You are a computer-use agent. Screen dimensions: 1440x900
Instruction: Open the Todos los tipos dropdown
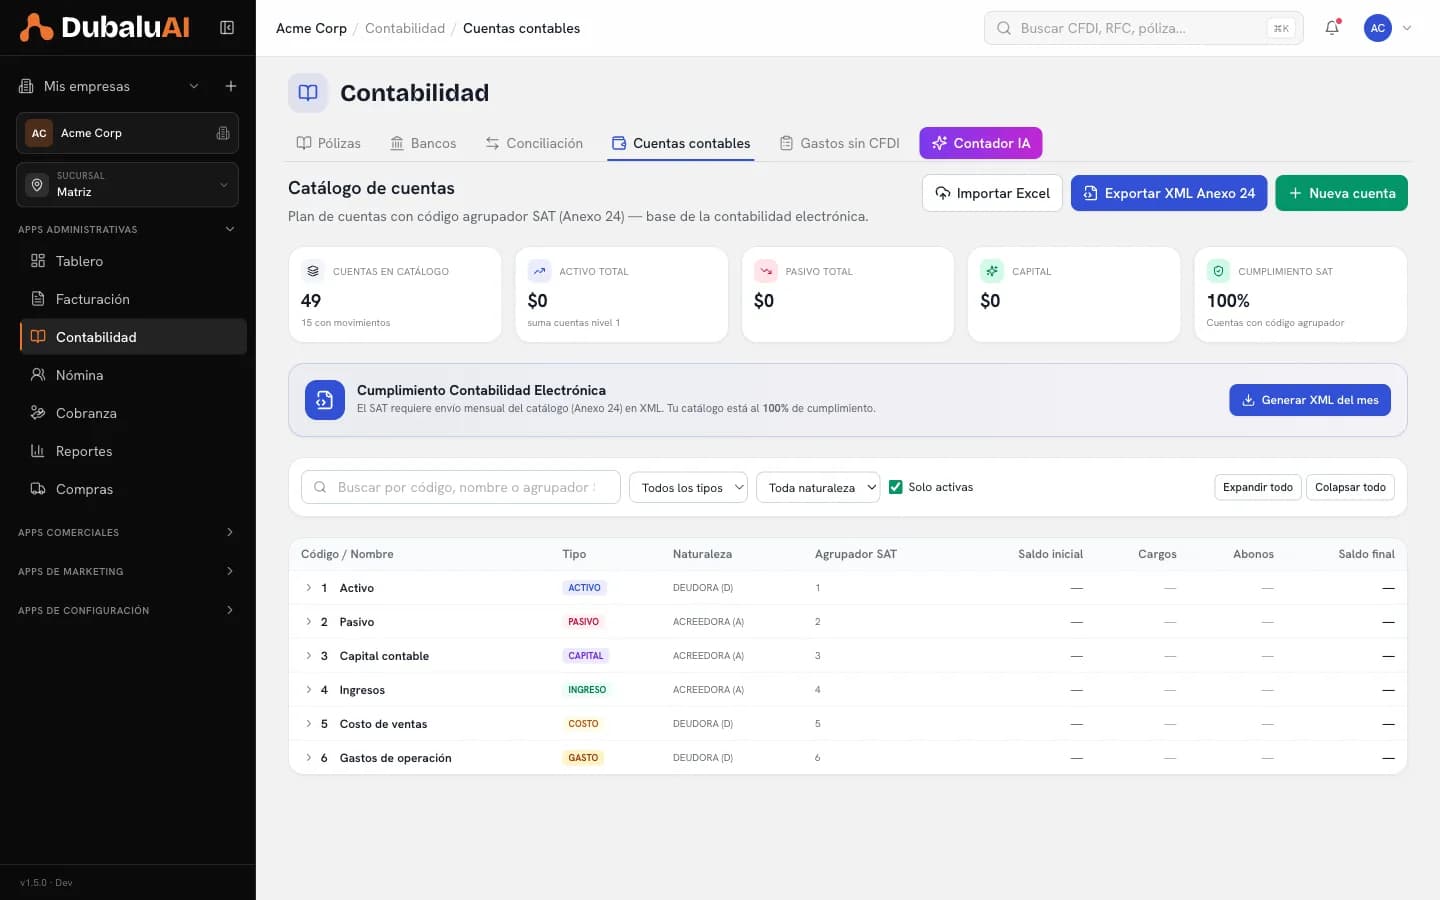pyautogui.click(x=688, y=487)
